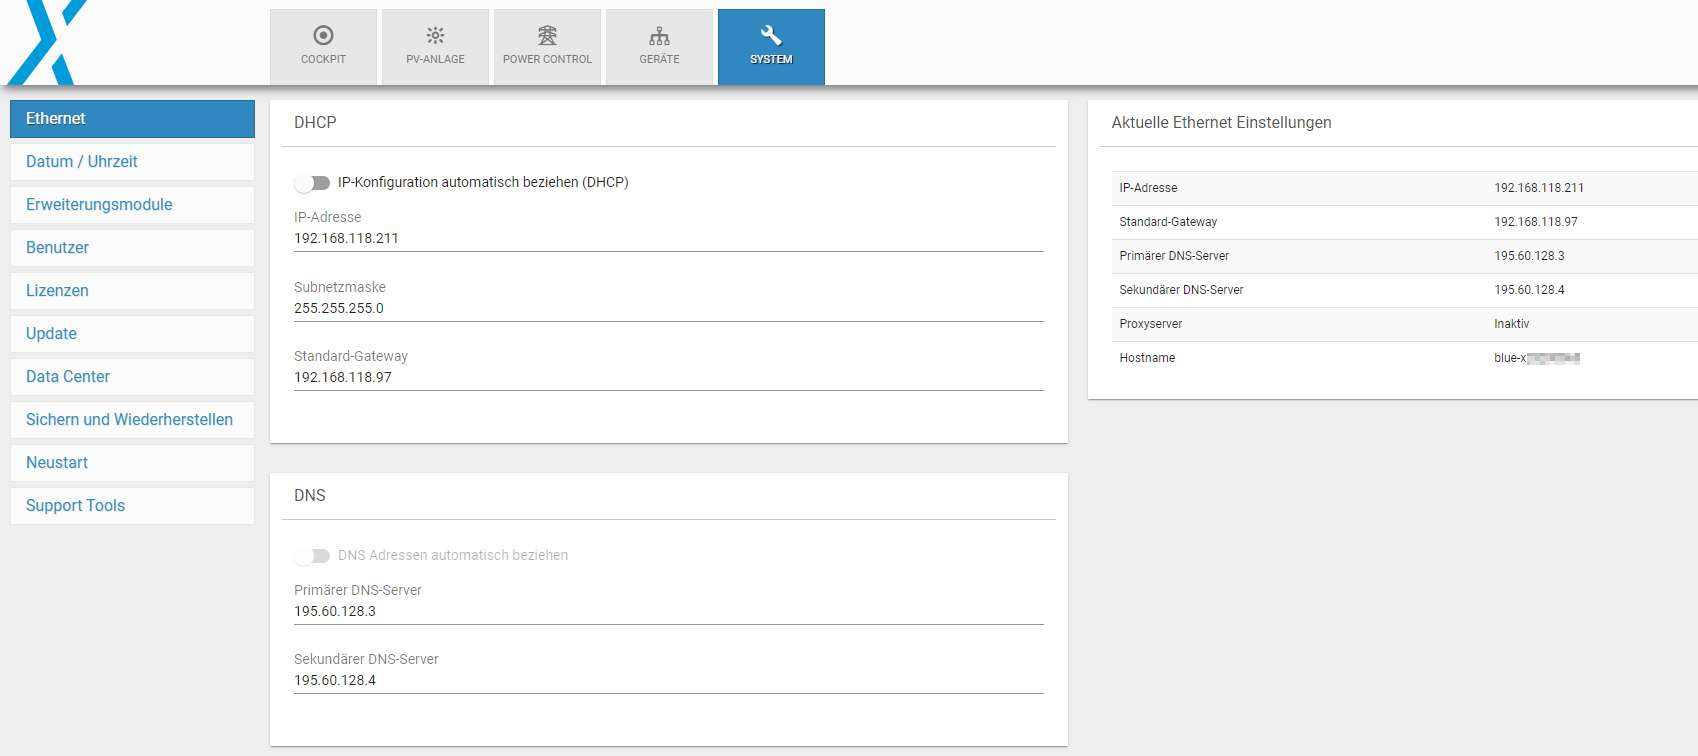Click the Standard-Gateway input field

coord(668,378)
